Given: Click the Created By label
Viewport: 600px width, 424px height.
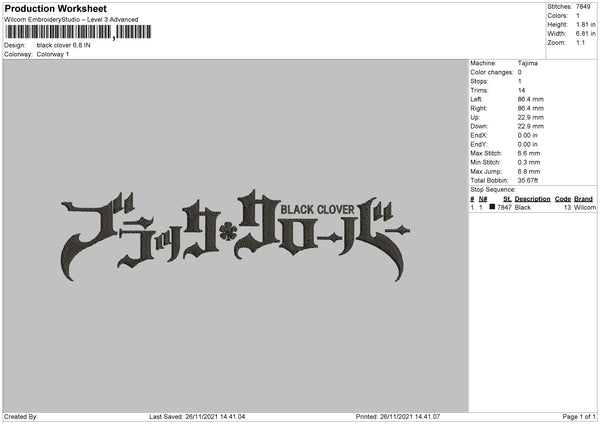Looking at the screenshot, I should [x=21, y=417].
